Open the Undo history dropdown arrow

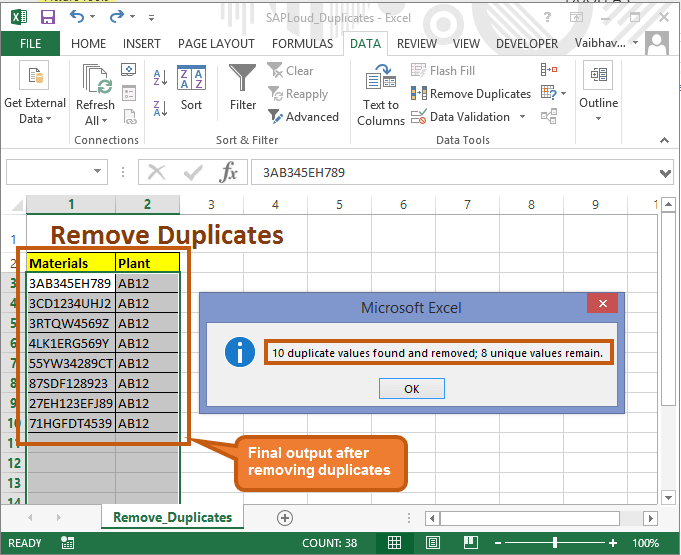(x=93, y=17)
